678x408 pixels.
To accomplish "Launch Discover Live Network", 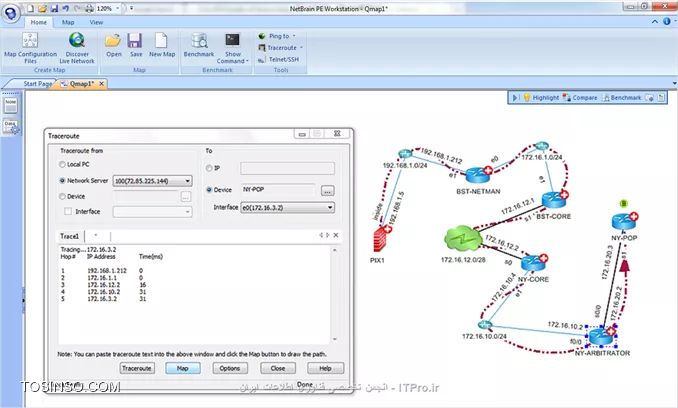I will (77, 48).
